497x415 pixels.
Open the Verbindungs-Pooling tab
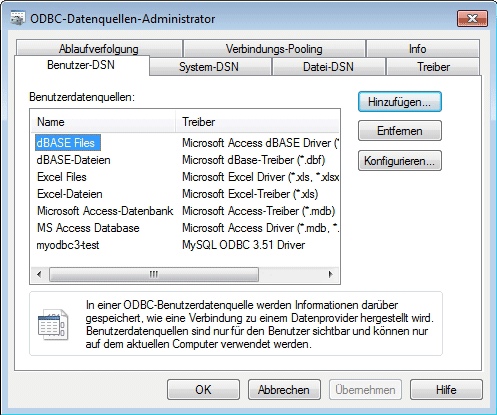tap(274, 49)
